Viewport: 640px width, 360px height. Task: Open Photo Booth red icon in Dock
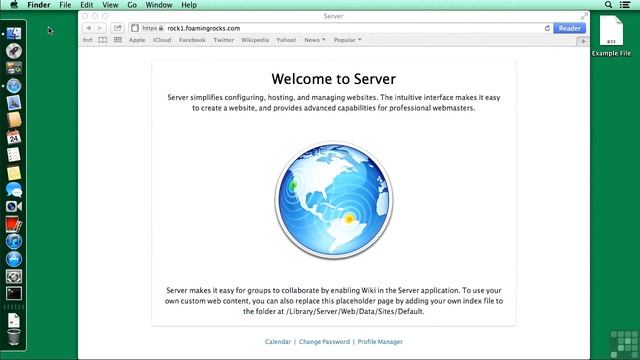click(14, 224)
